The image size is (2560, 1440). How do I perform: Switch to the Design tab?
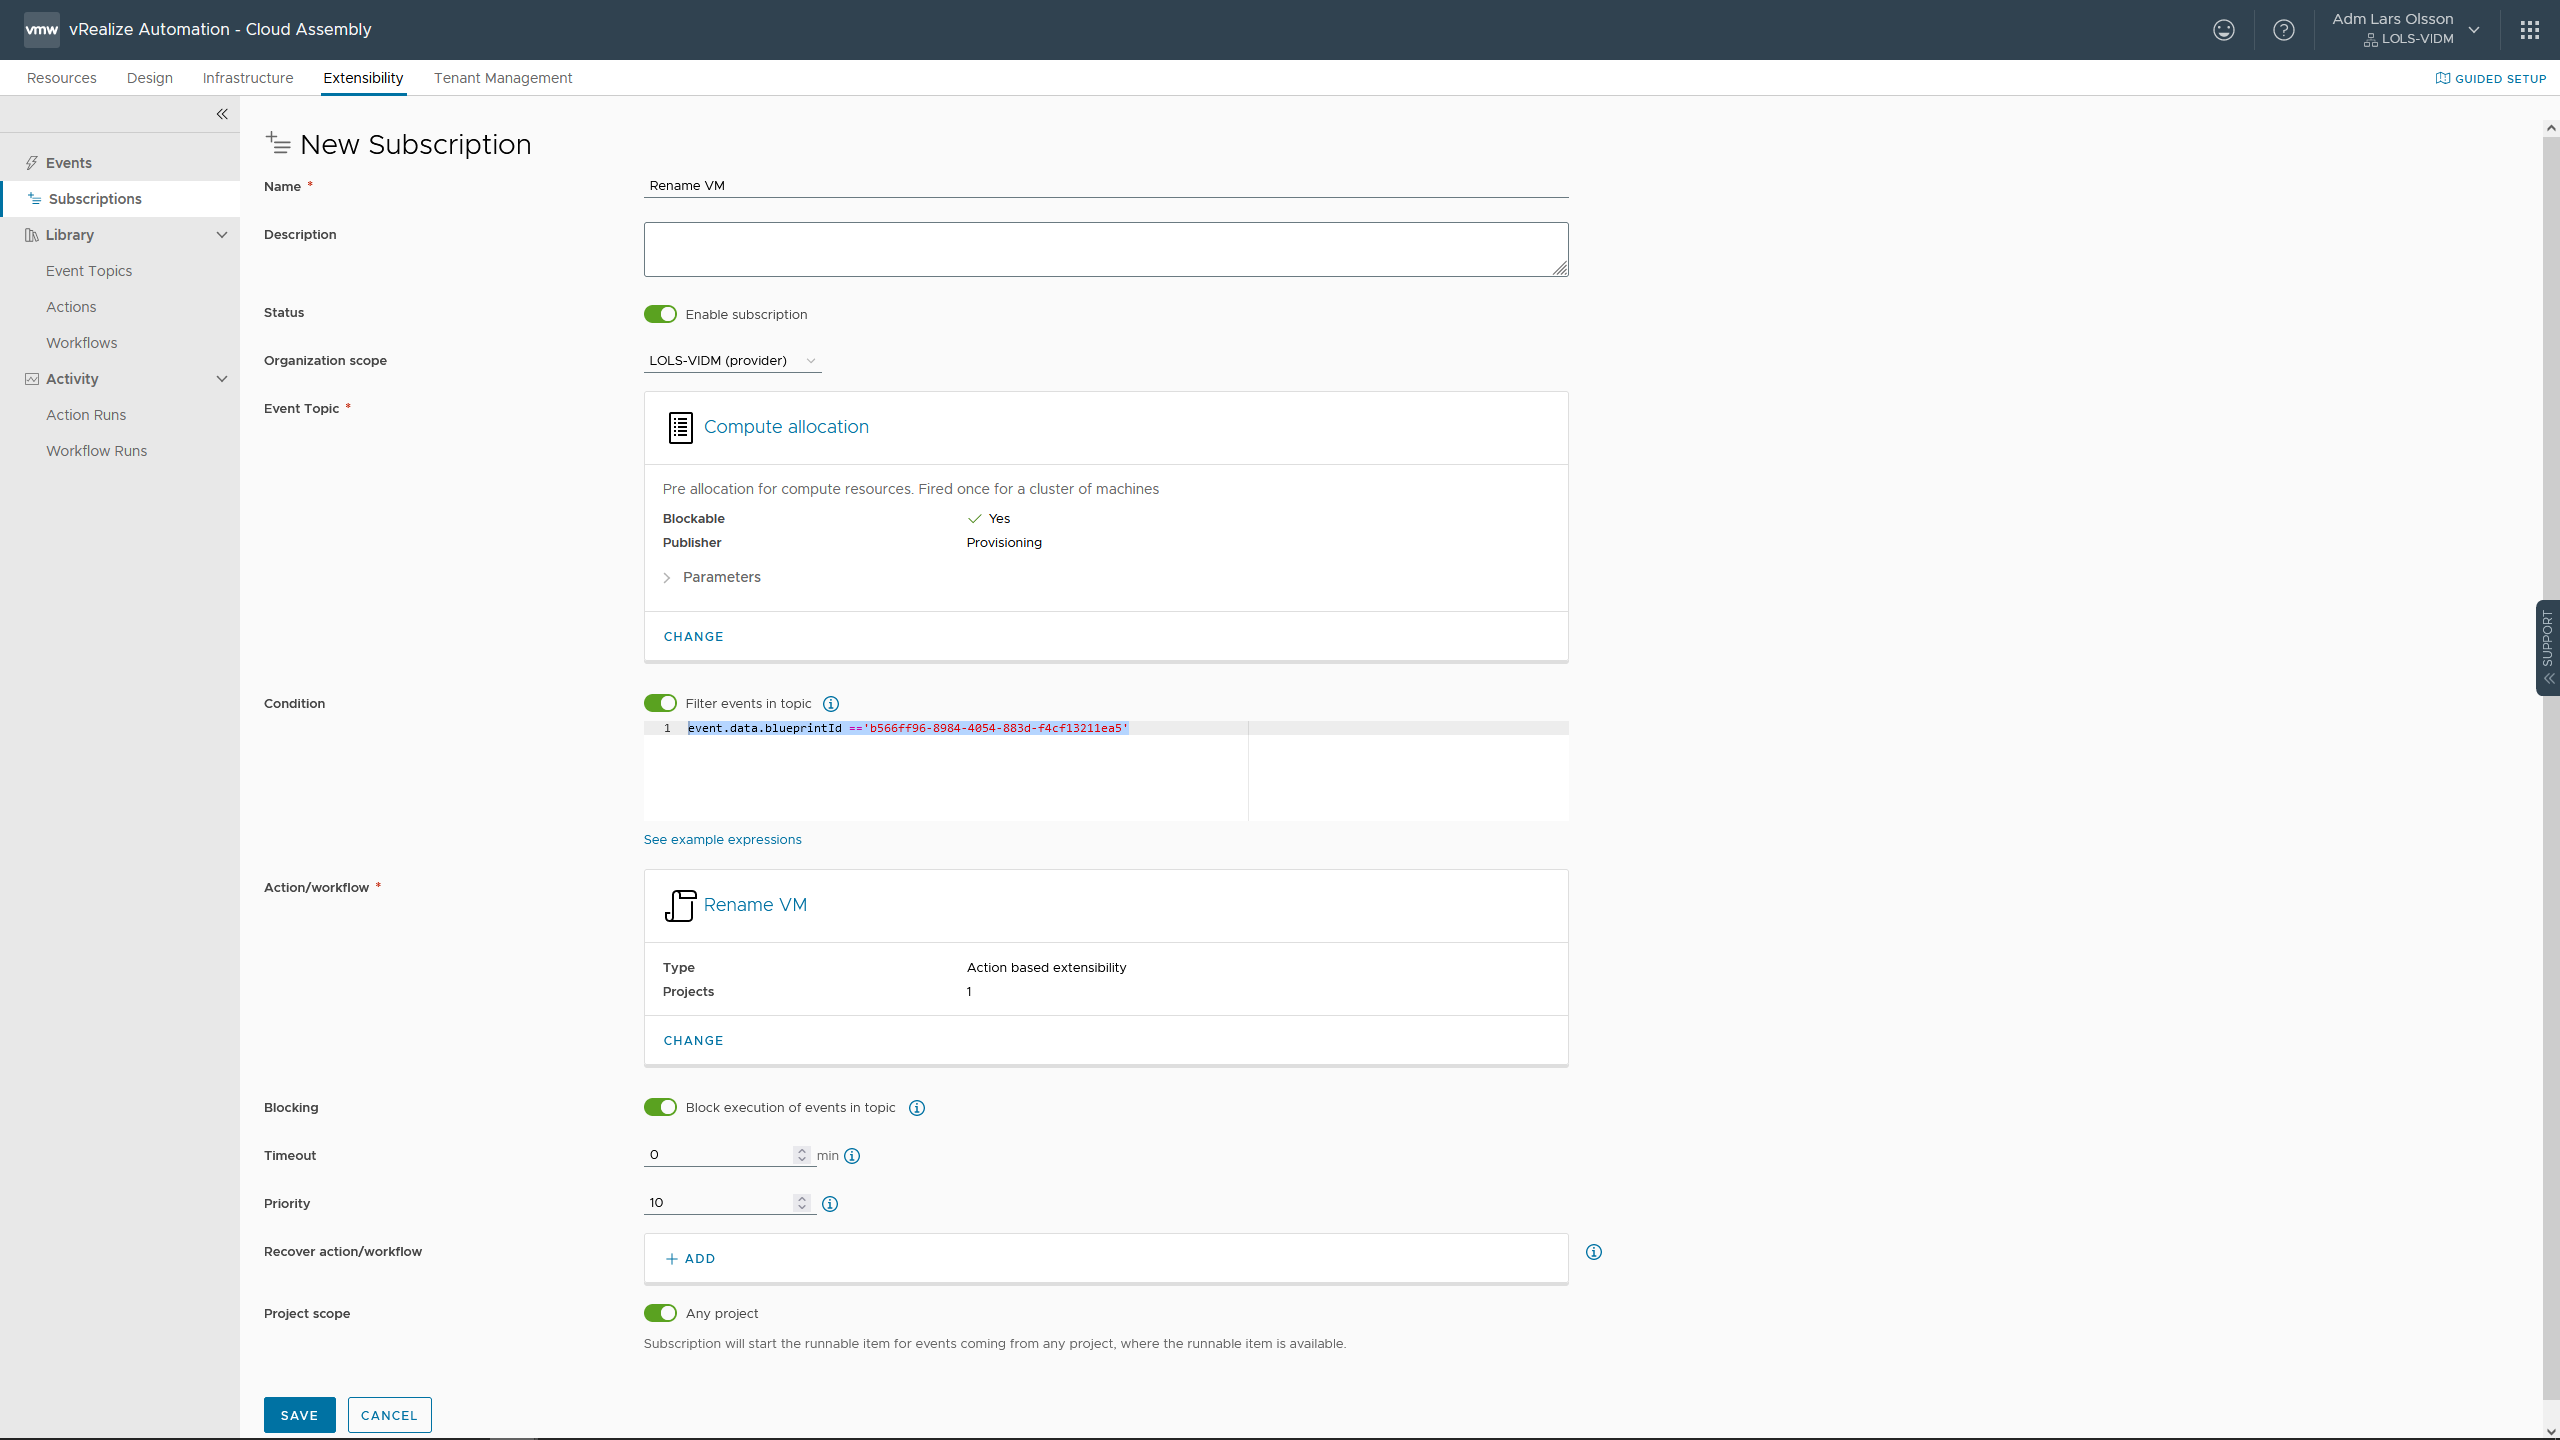coord(150,78)
